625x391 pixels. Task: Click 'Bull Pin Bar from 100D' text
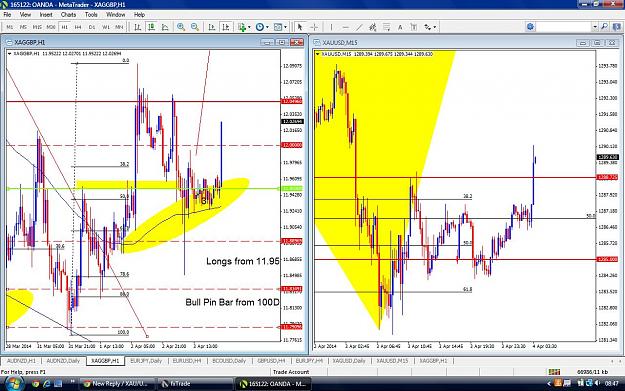pos(232,302)
